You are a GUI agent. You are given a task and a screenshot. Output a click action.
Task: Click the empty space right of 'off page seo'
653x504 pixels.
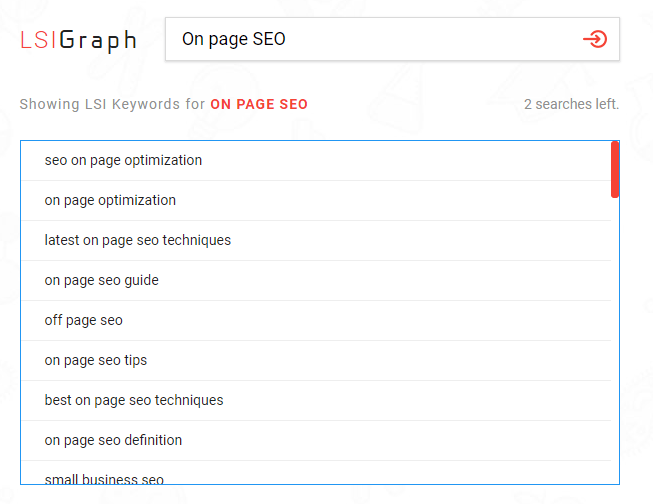[366, 321]
